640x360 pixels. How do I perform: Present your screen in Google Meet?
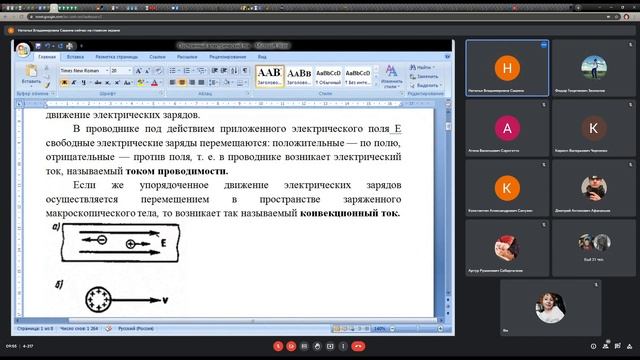tap(330, 346)
